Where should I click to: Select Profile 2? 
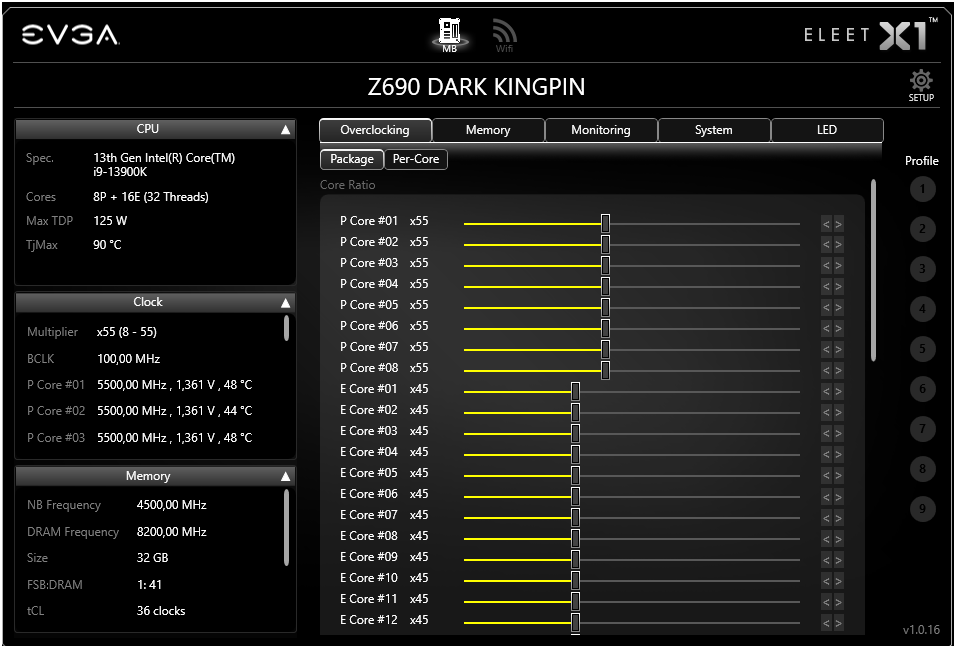point(922,229)
